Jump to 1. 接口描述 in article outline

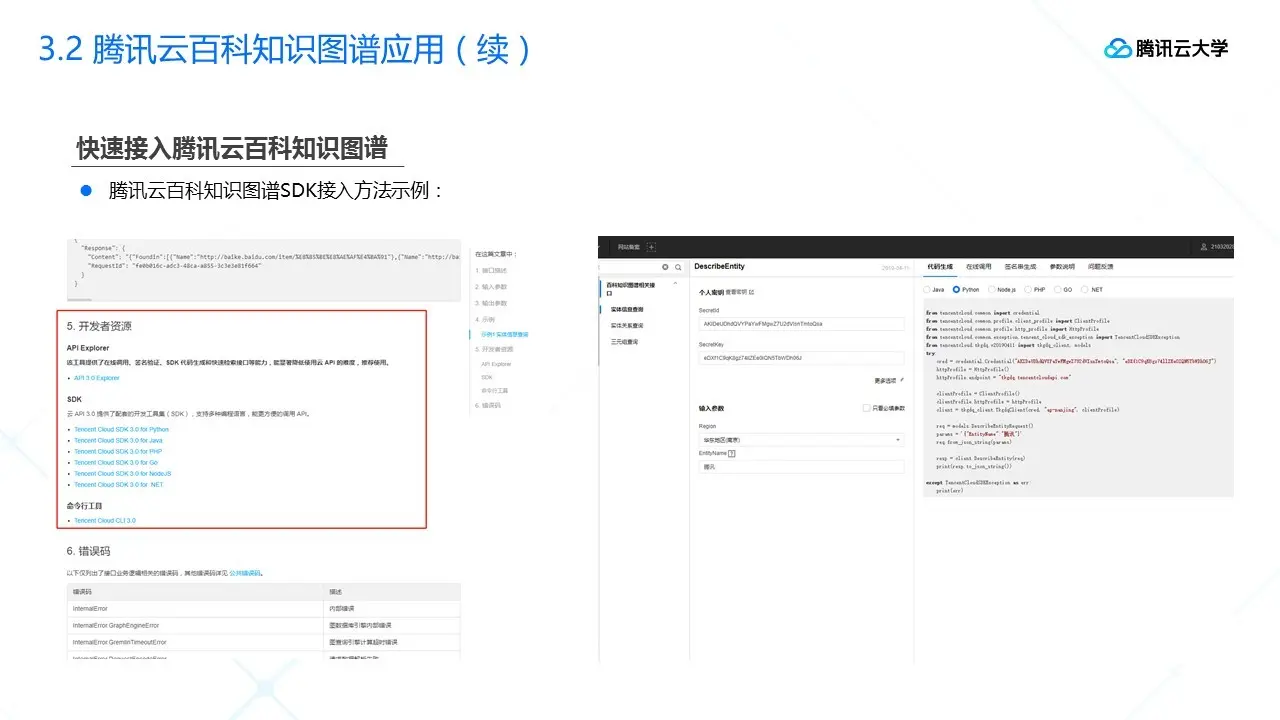(490, 270)
